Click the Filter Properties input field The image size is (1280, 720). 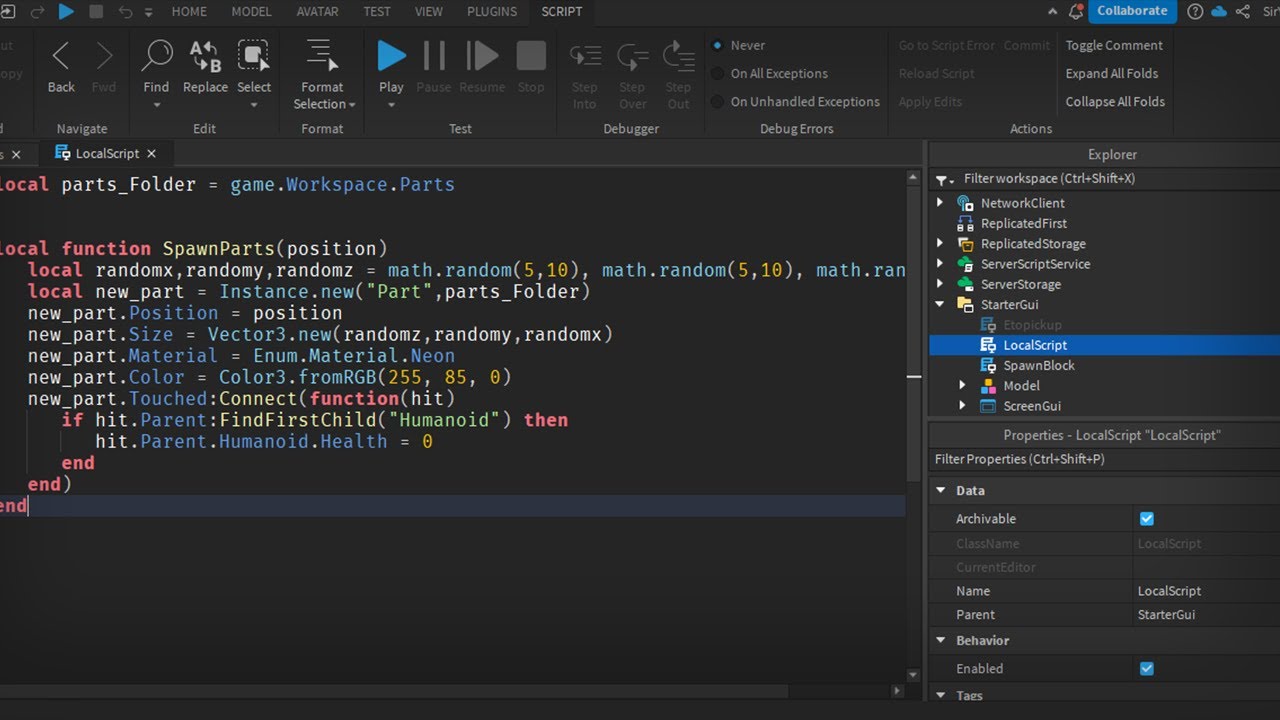(1104, 459)
